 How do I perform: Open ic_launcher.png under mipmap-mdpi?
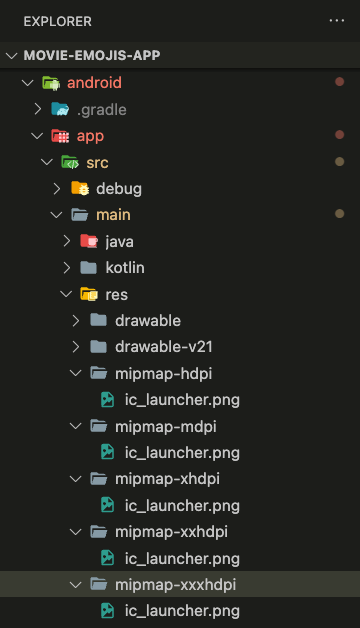[x=182, y=453]
